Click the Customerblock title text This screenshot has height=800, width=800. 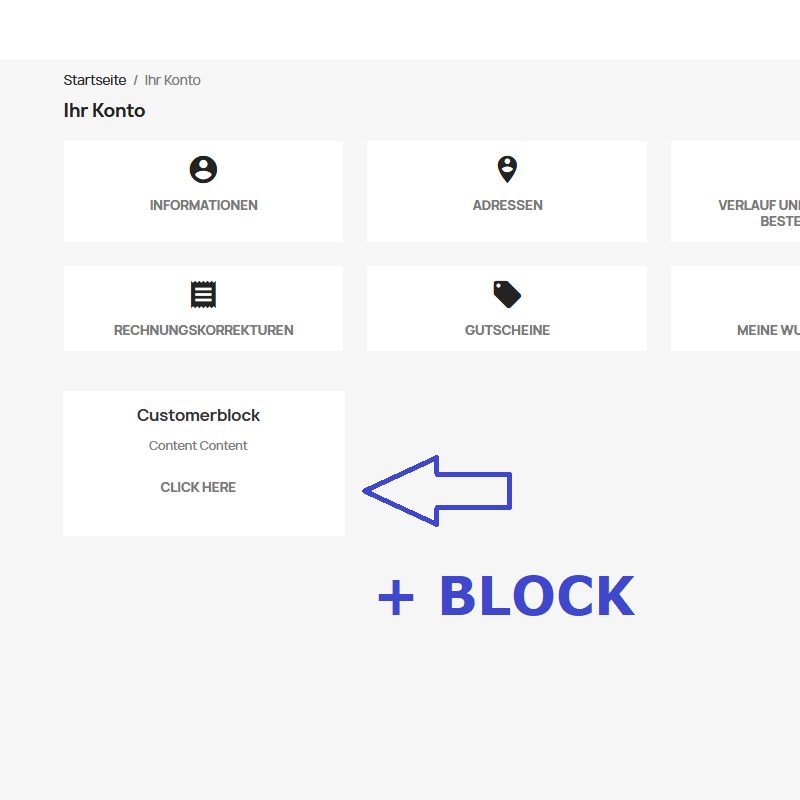pos(198,415)
